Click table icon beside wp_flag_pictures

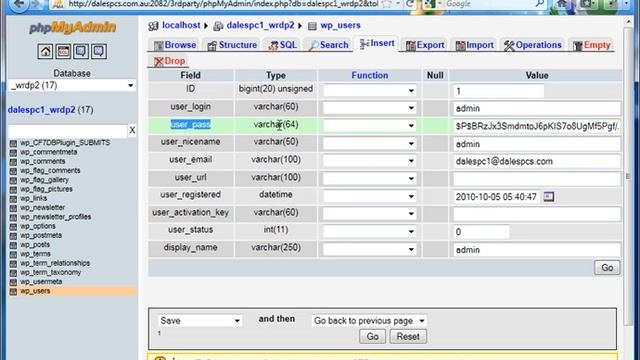click(13, 189)
